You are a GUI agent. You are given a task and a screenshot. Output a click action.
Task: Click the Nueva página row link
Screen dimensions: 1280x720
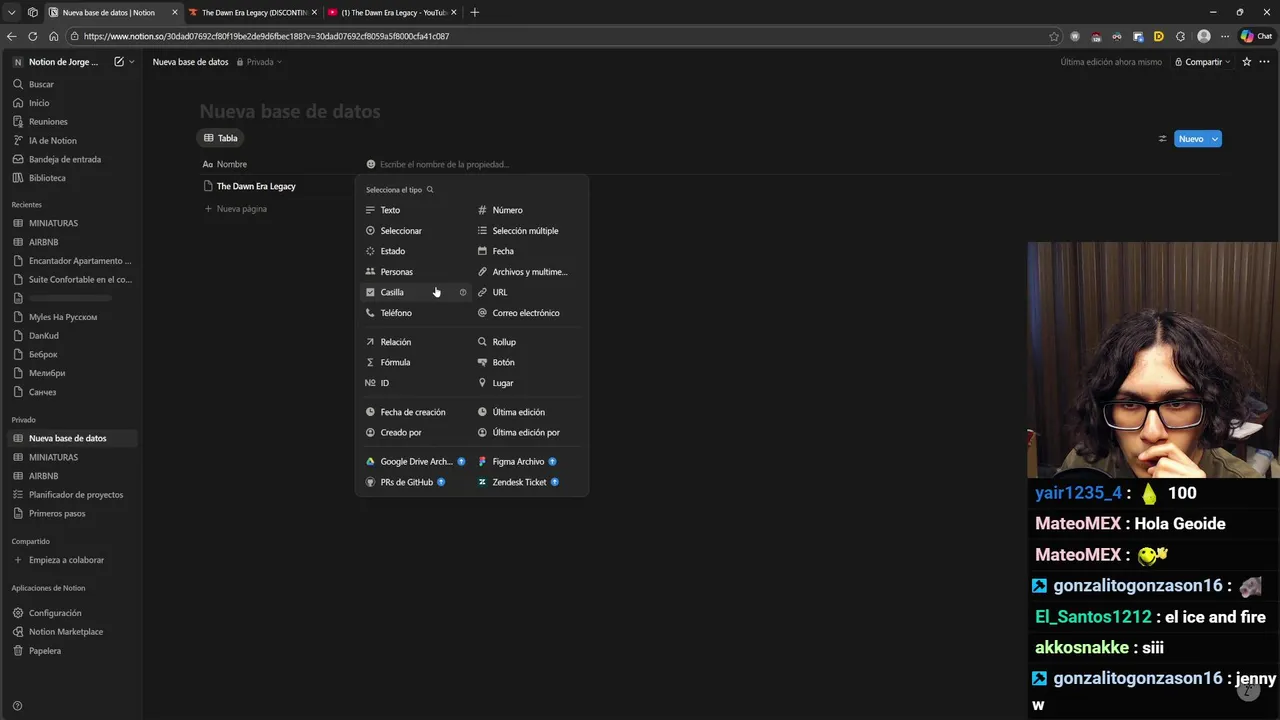[241, 209]
